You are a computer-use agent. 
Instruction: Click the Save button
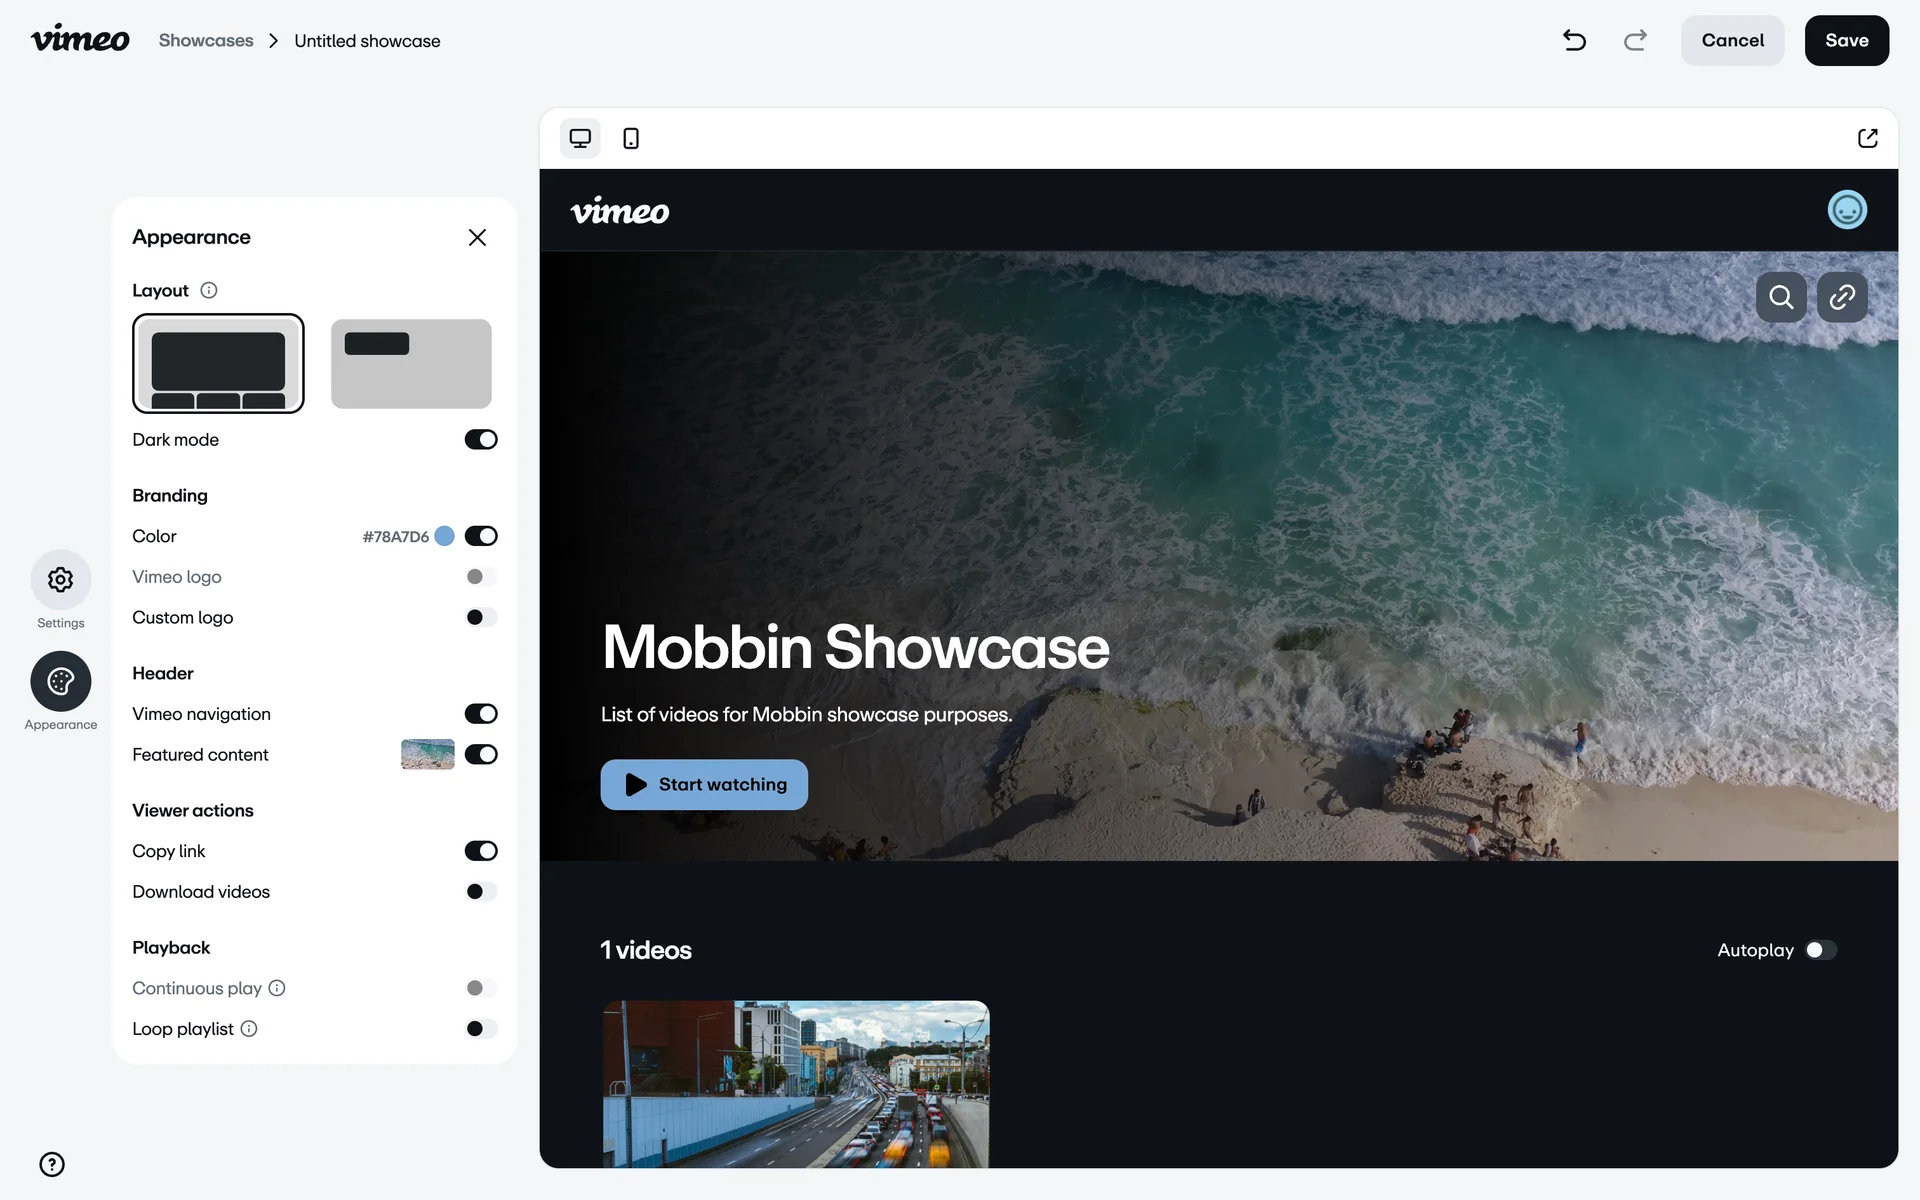tap(1846, 40)
